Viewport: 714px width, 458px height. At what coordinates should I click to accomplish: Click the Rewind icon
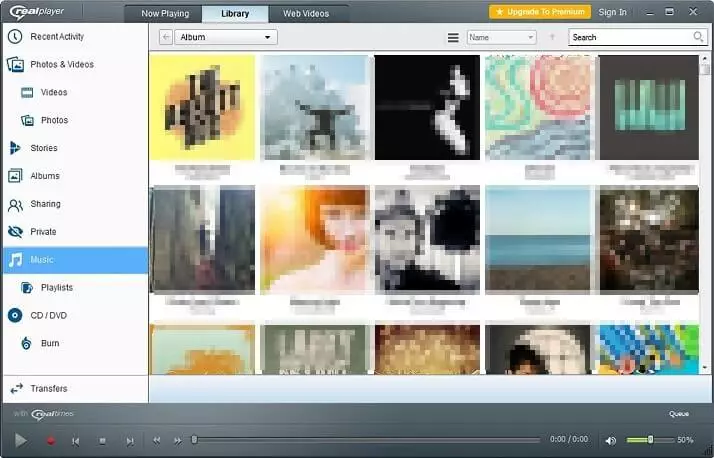[x=156, y=440]
